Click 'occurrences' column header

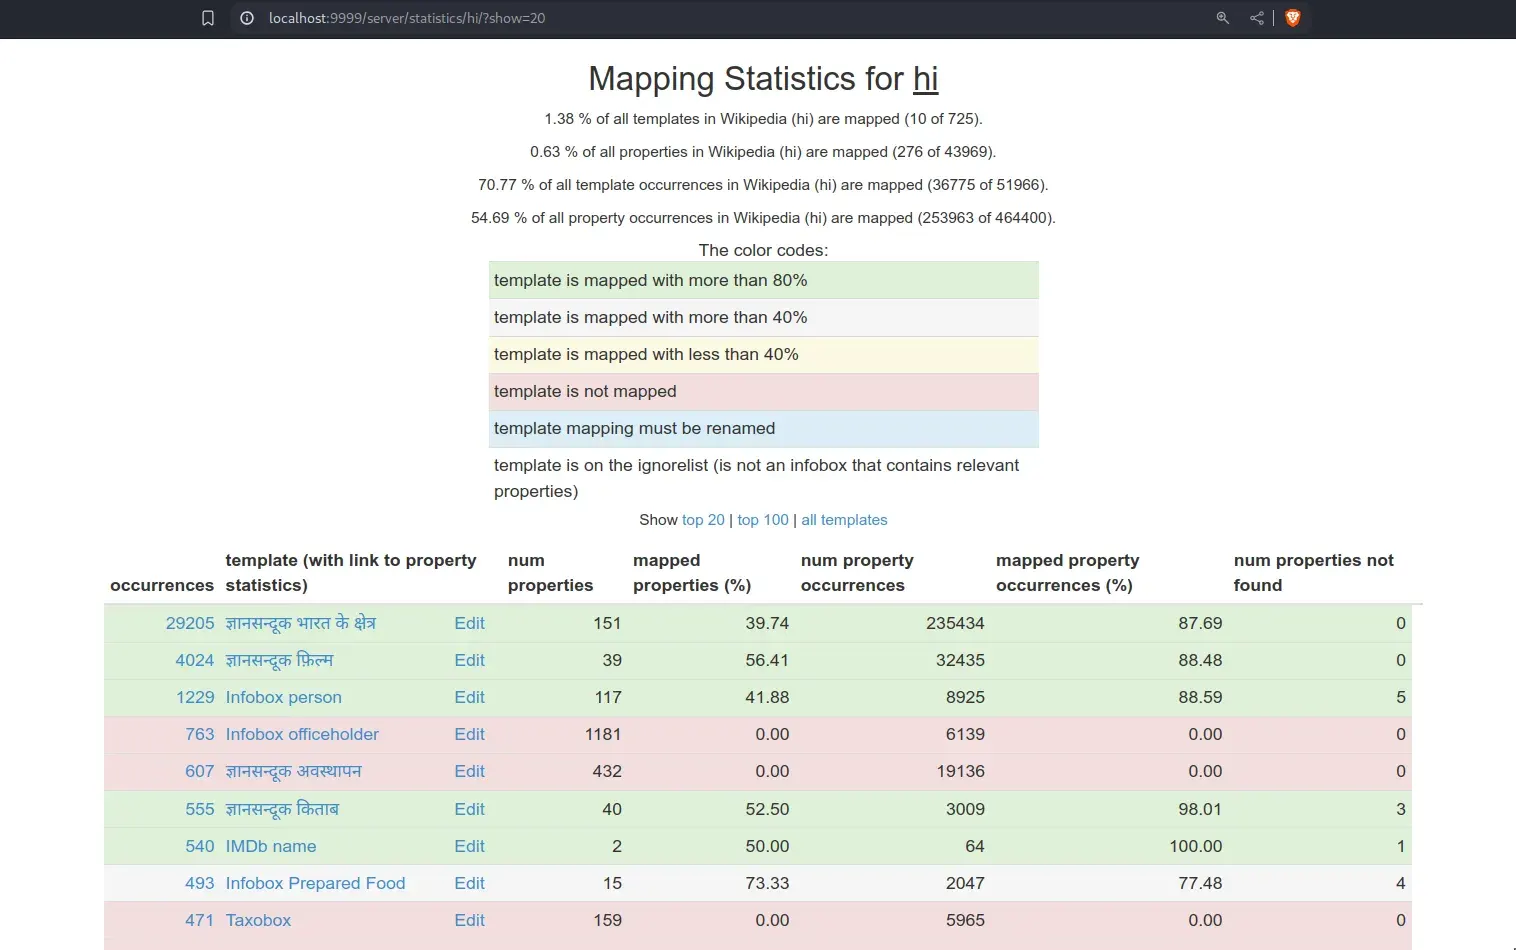point(162,585)
